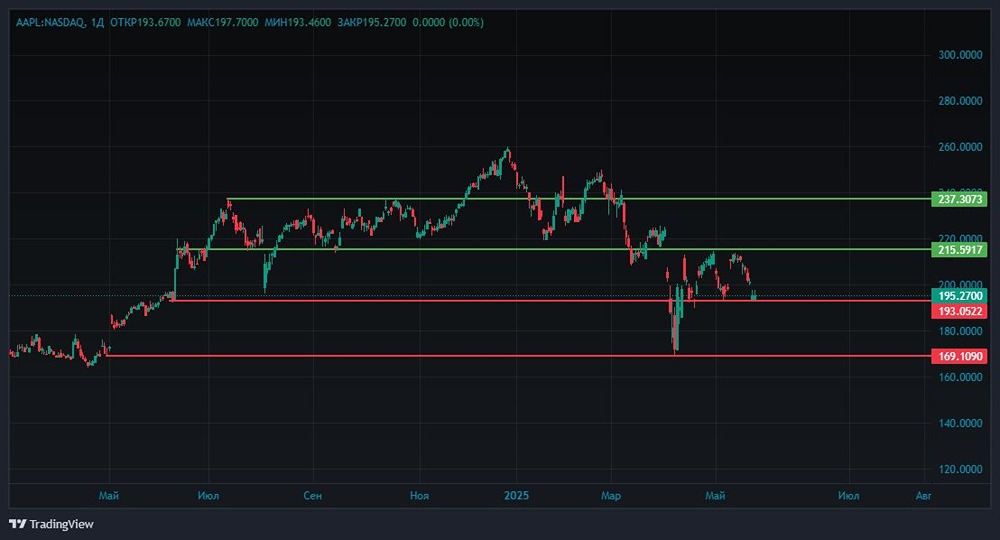
Task: Click the МАКС197.7000 high value
Action: [223, 22]
